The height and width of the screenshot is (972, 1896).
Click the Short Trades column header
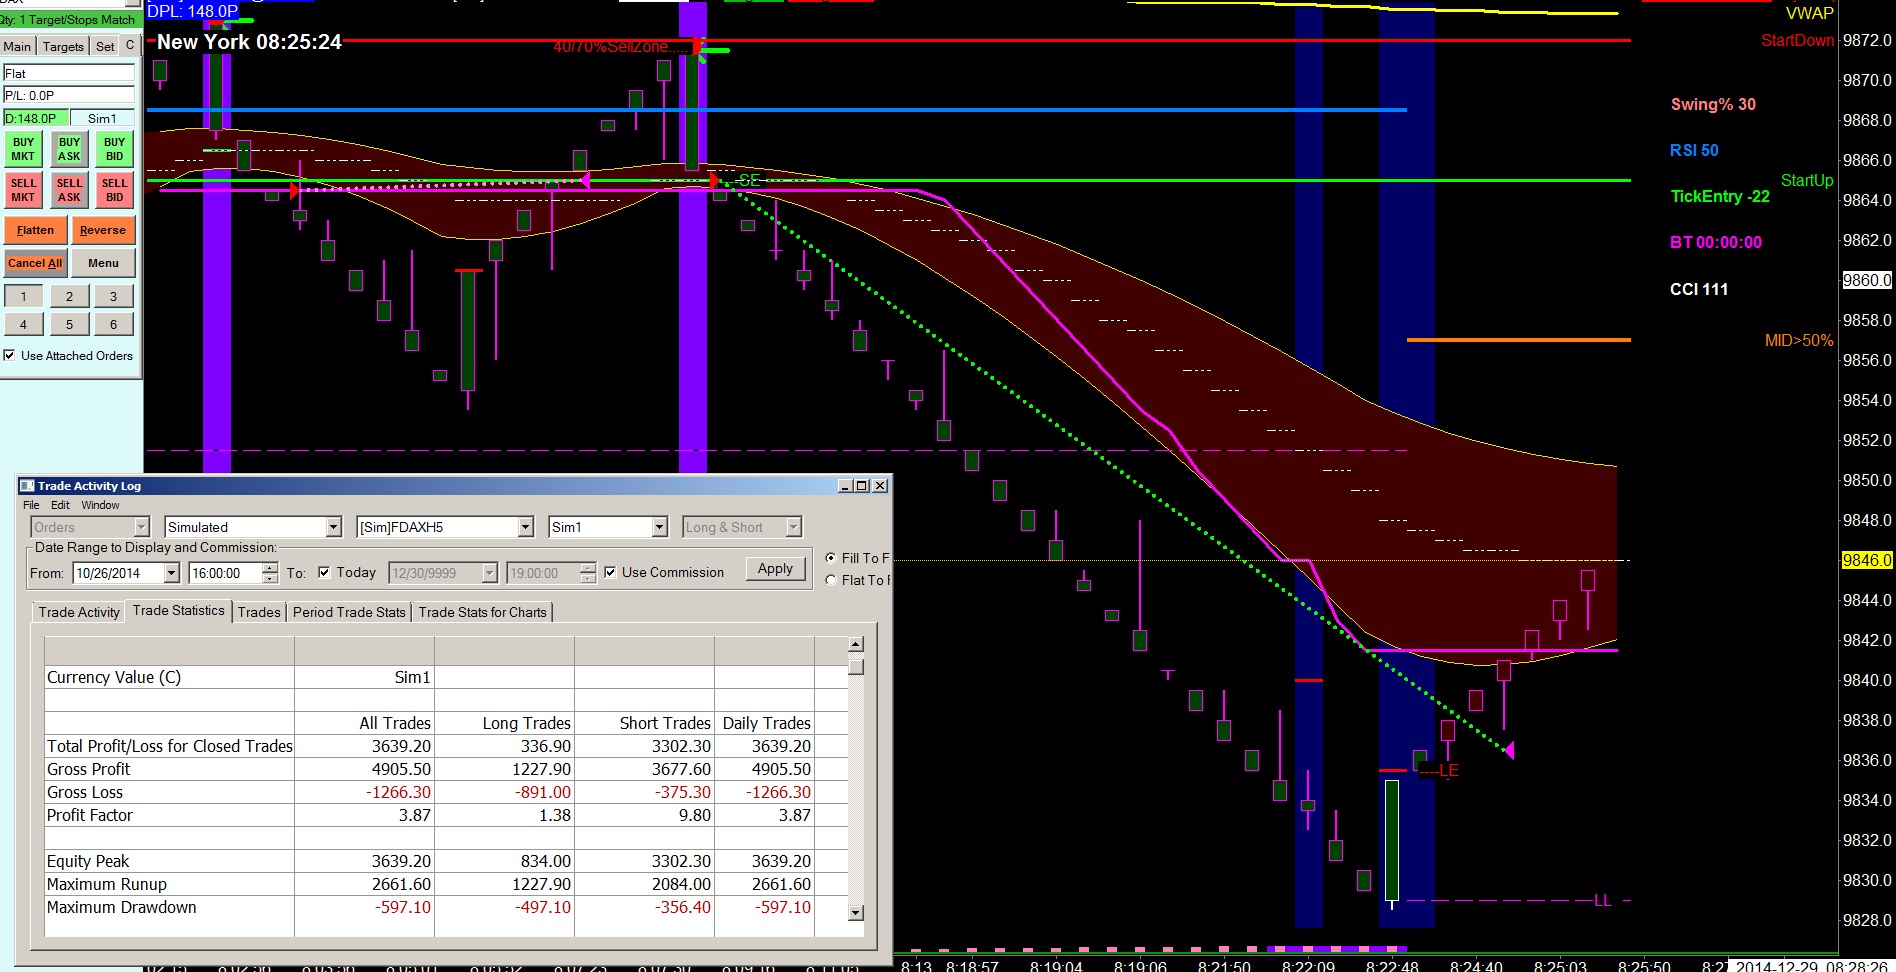pyautogui.click(x=665, y=723)
